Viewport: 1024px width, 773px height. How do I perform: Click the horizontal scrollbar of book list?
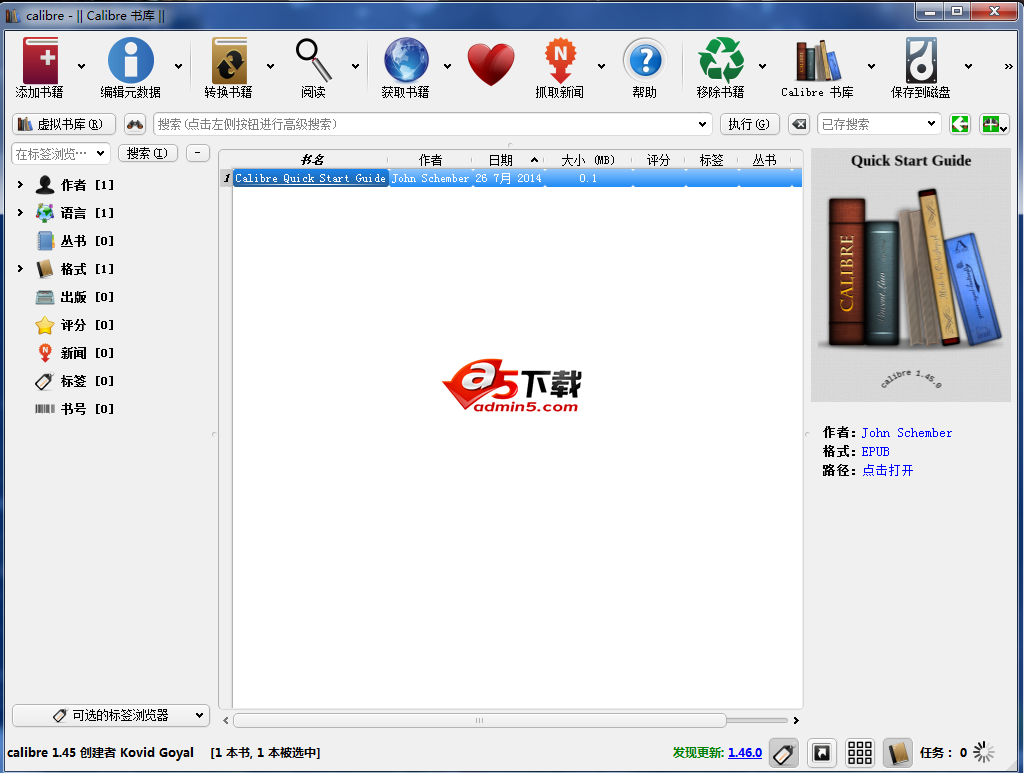tap(479, 720)
